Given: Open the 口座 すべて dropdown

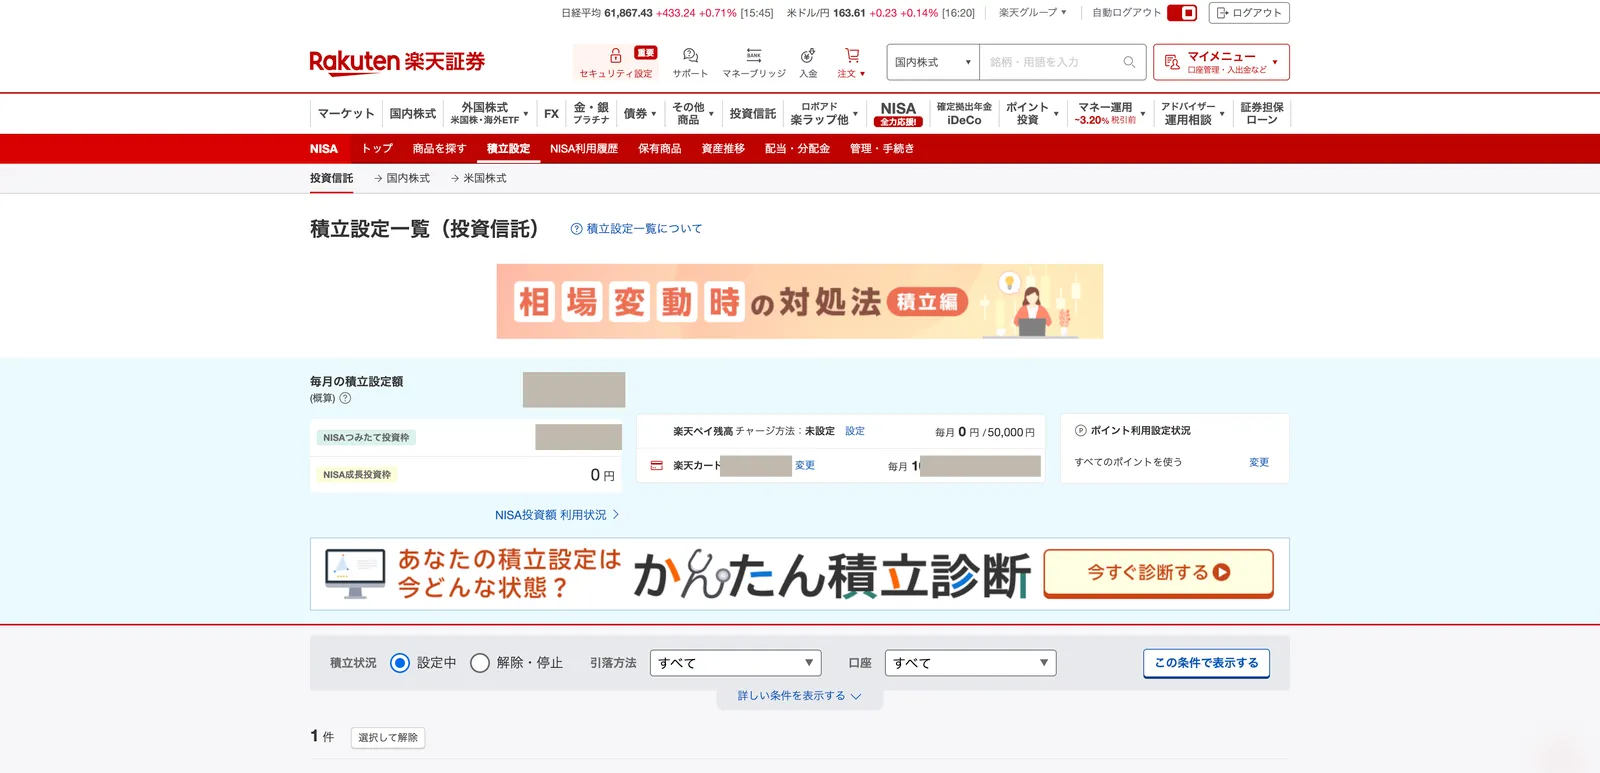Looking at the screenshot, I should (970, 663).
